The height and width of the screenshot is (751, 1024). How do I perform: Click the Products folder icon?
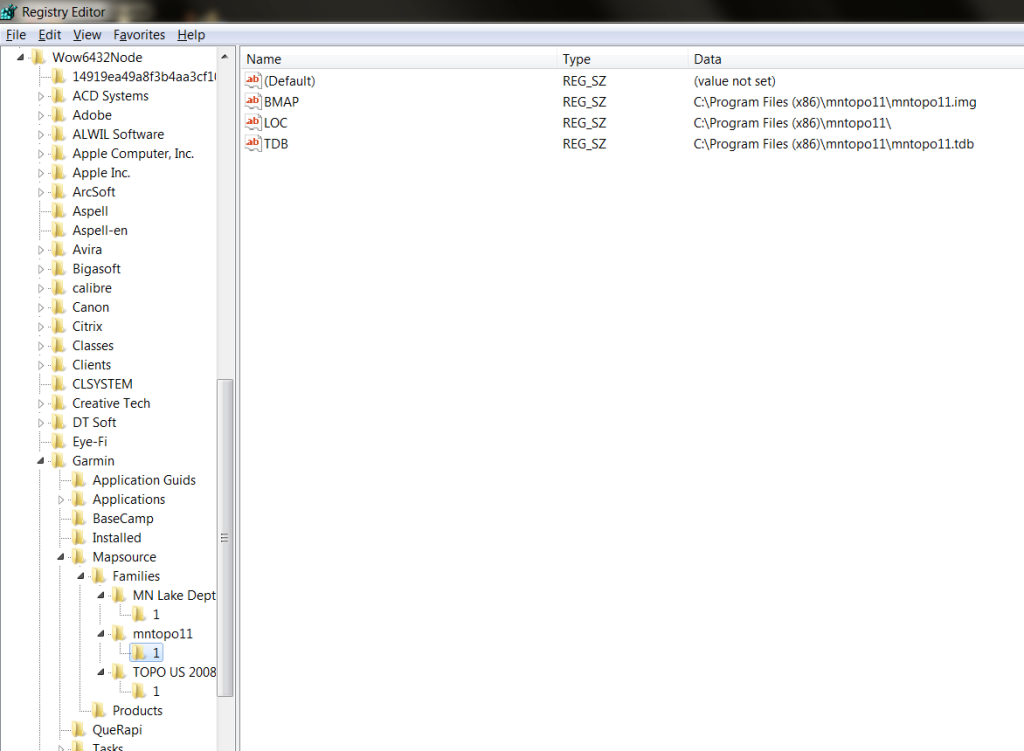[x=99, y=711]
